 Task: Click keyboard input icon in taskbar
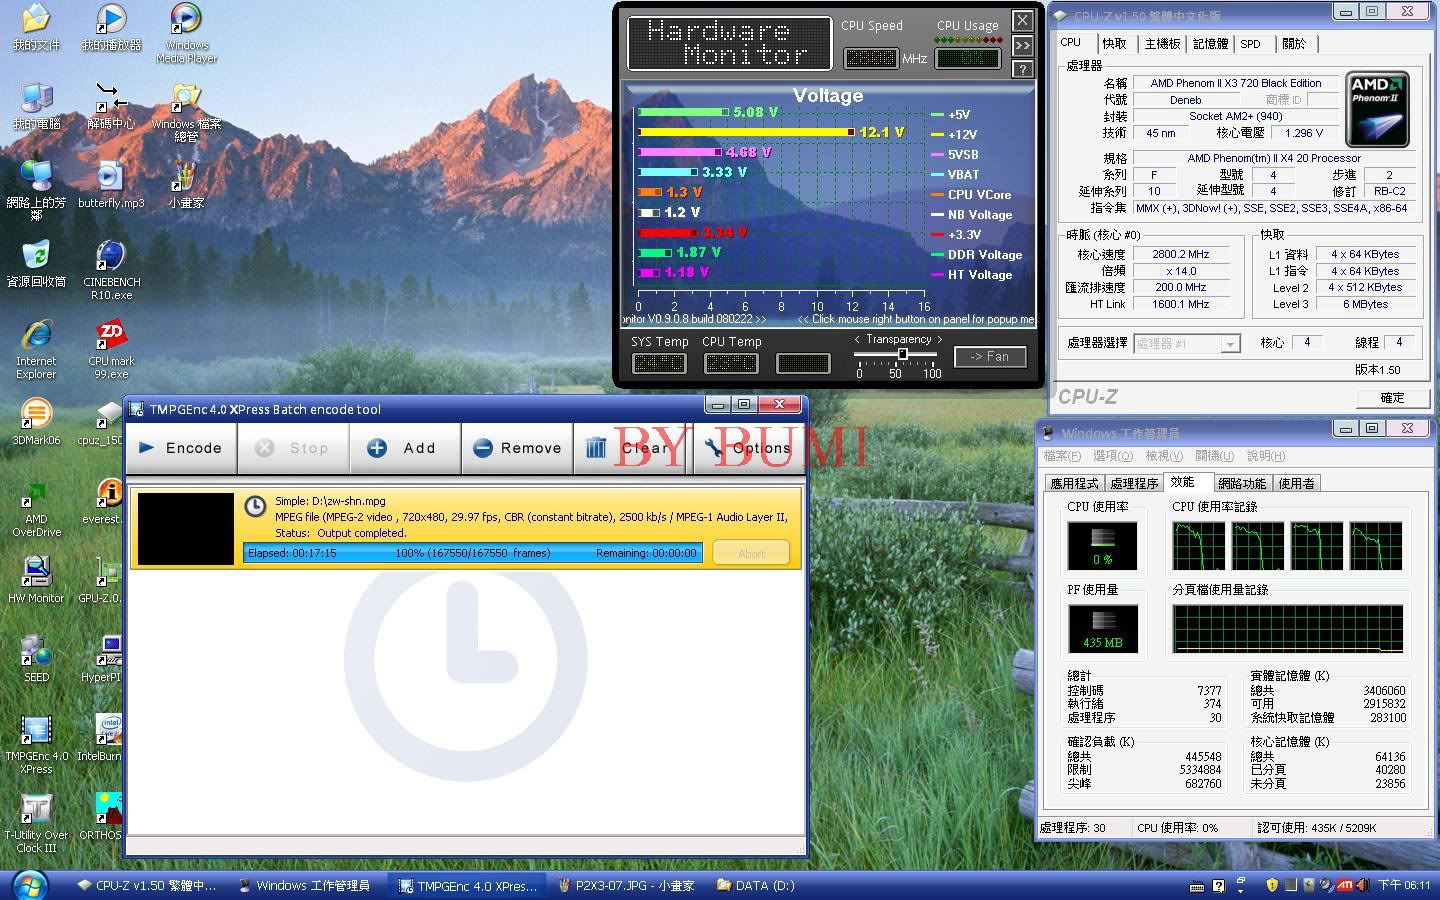pos(1197,886)
